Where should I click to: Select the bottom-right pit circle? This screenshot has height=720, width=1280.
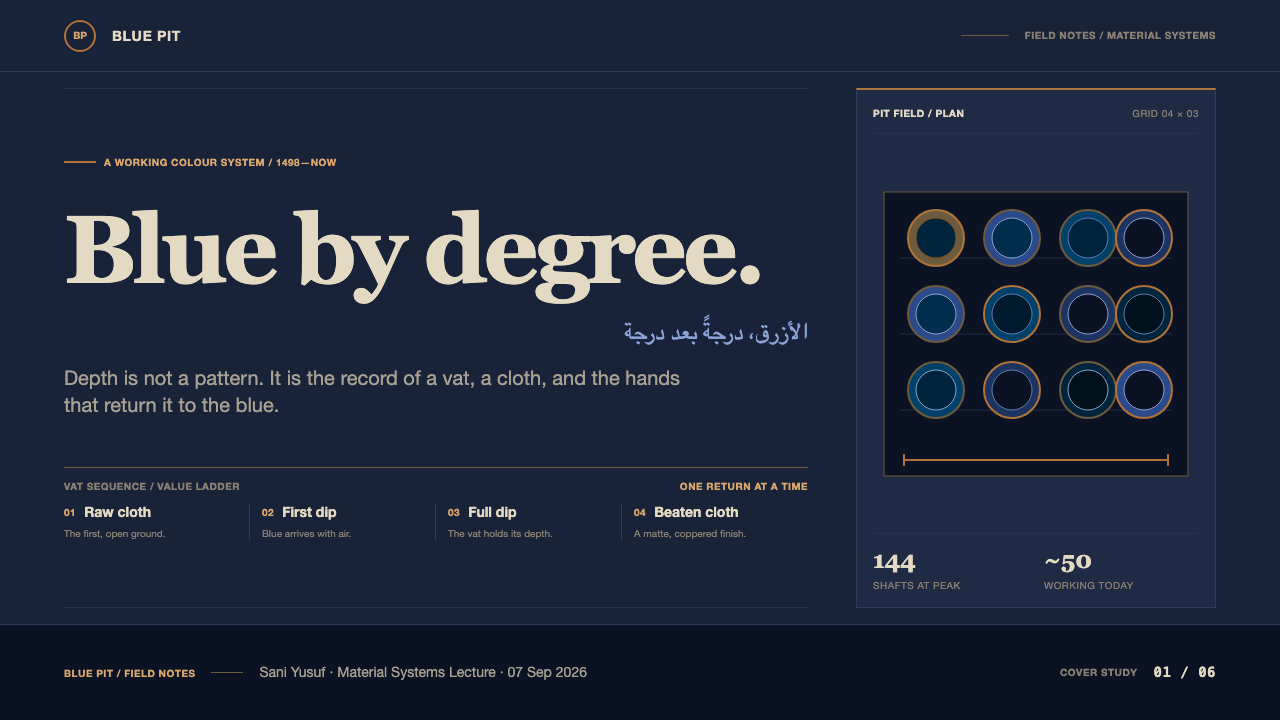[1144, 390]
